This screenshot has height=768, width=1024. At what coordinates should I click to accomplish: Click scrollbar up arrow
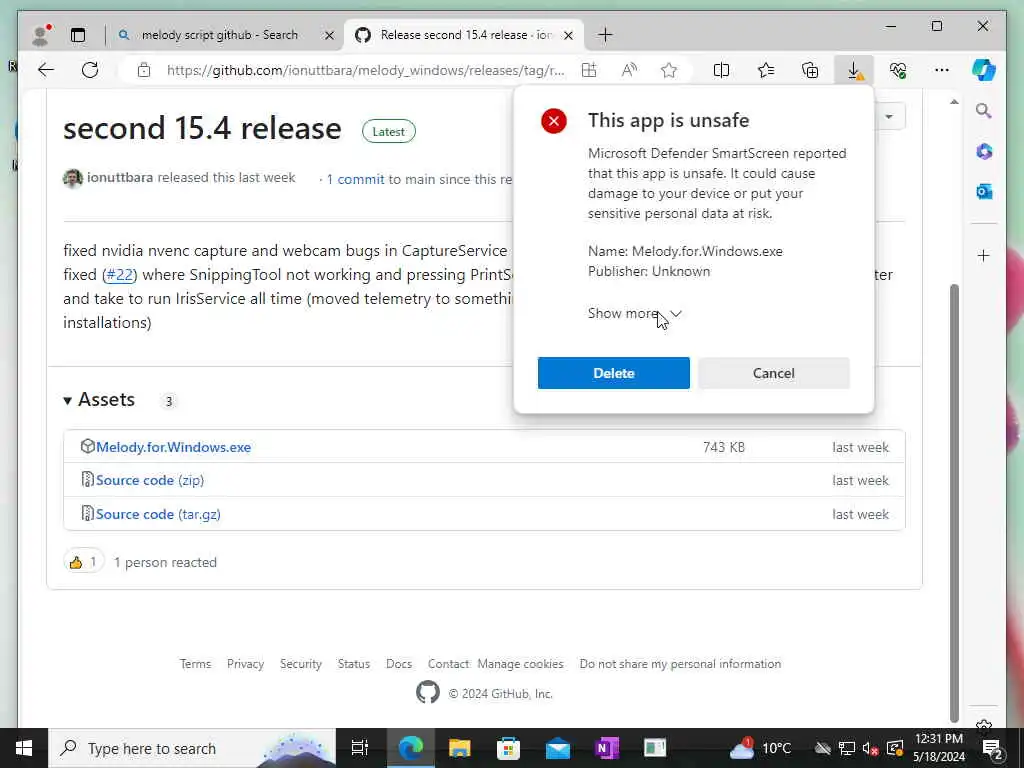click(x=954, y=102)
